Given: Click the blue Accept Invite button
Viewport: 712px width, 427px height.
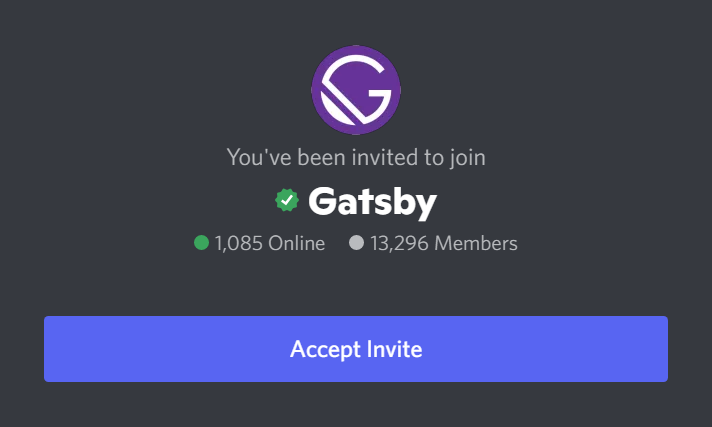Looking at the screenshot, I should tap(356, 349).
